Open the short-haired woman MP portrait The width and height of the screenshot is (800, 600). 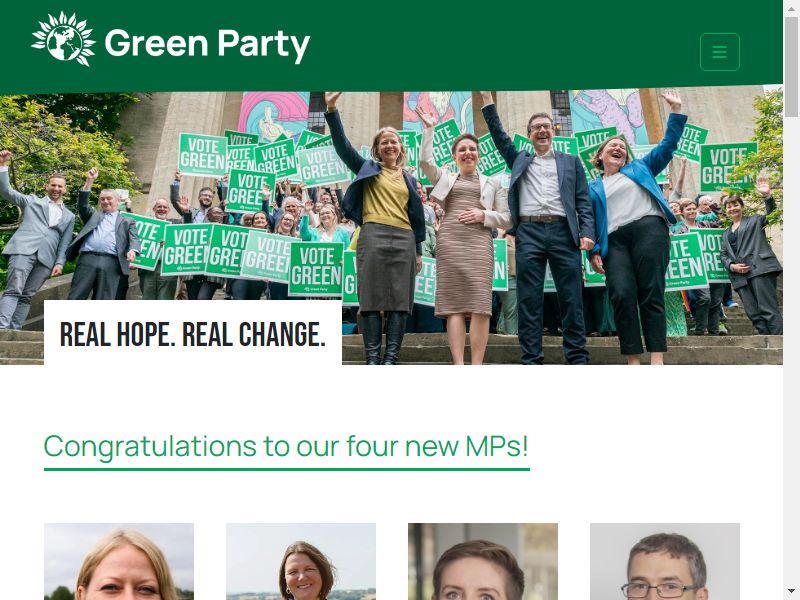pyautogui.click(x=483, y=561)
